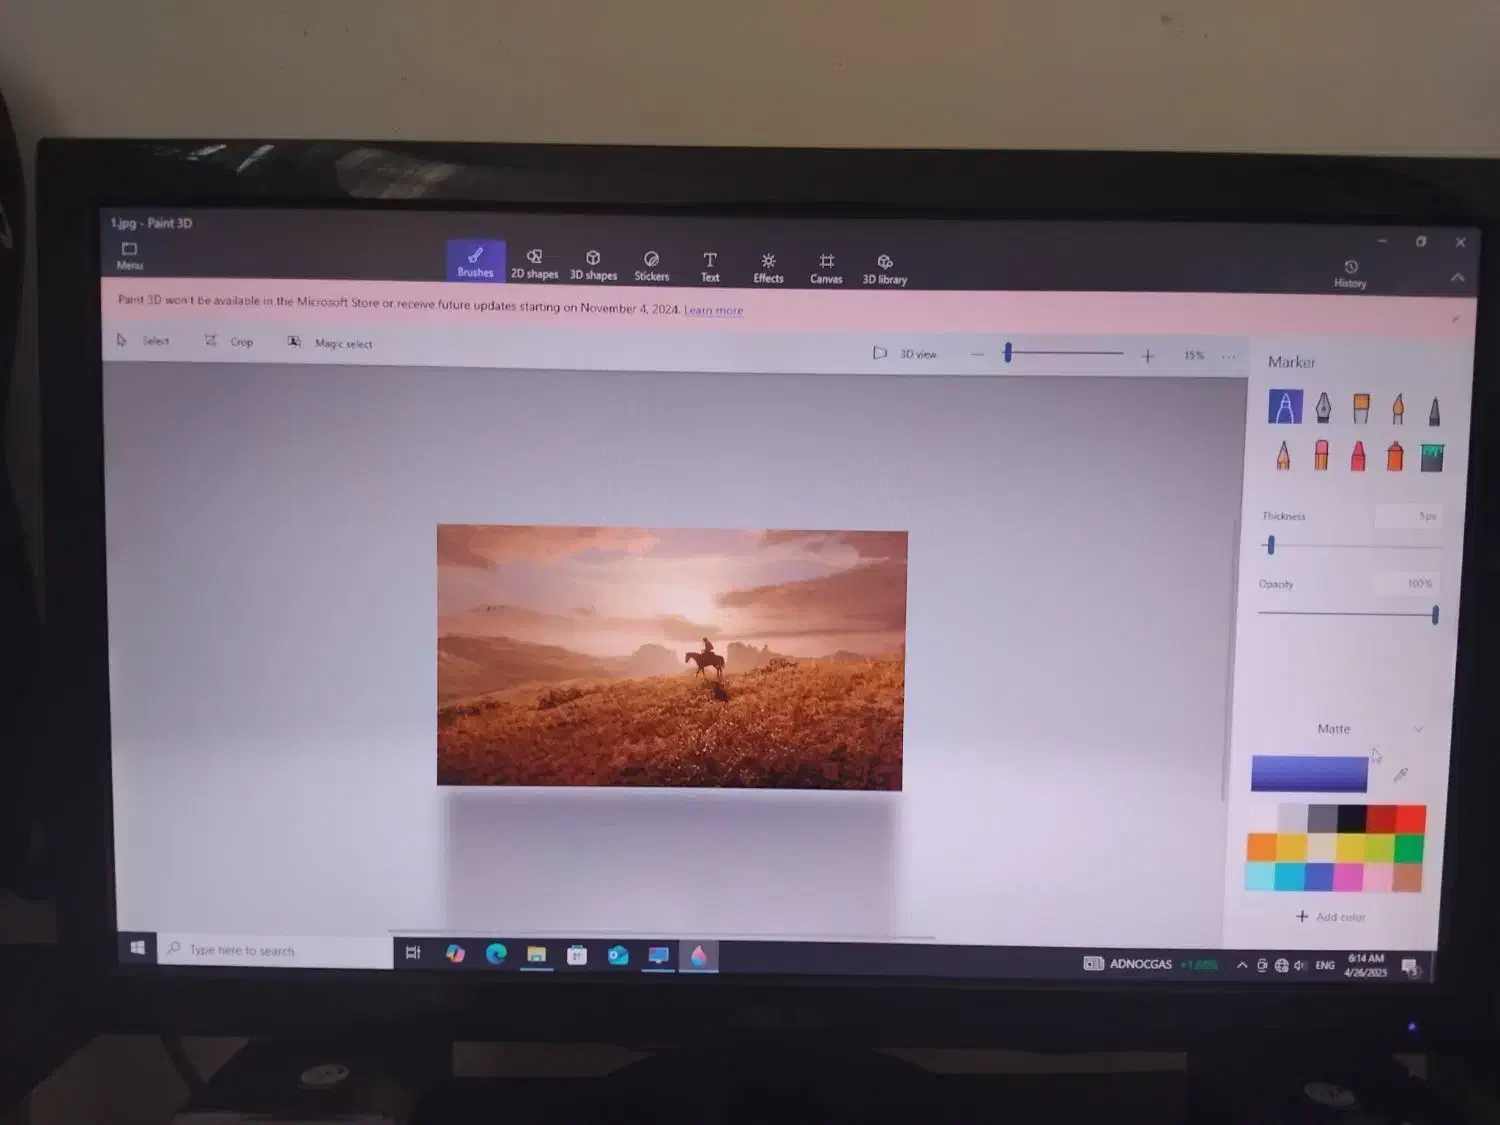Open the Paint 3D Menu

pos(130,255)
